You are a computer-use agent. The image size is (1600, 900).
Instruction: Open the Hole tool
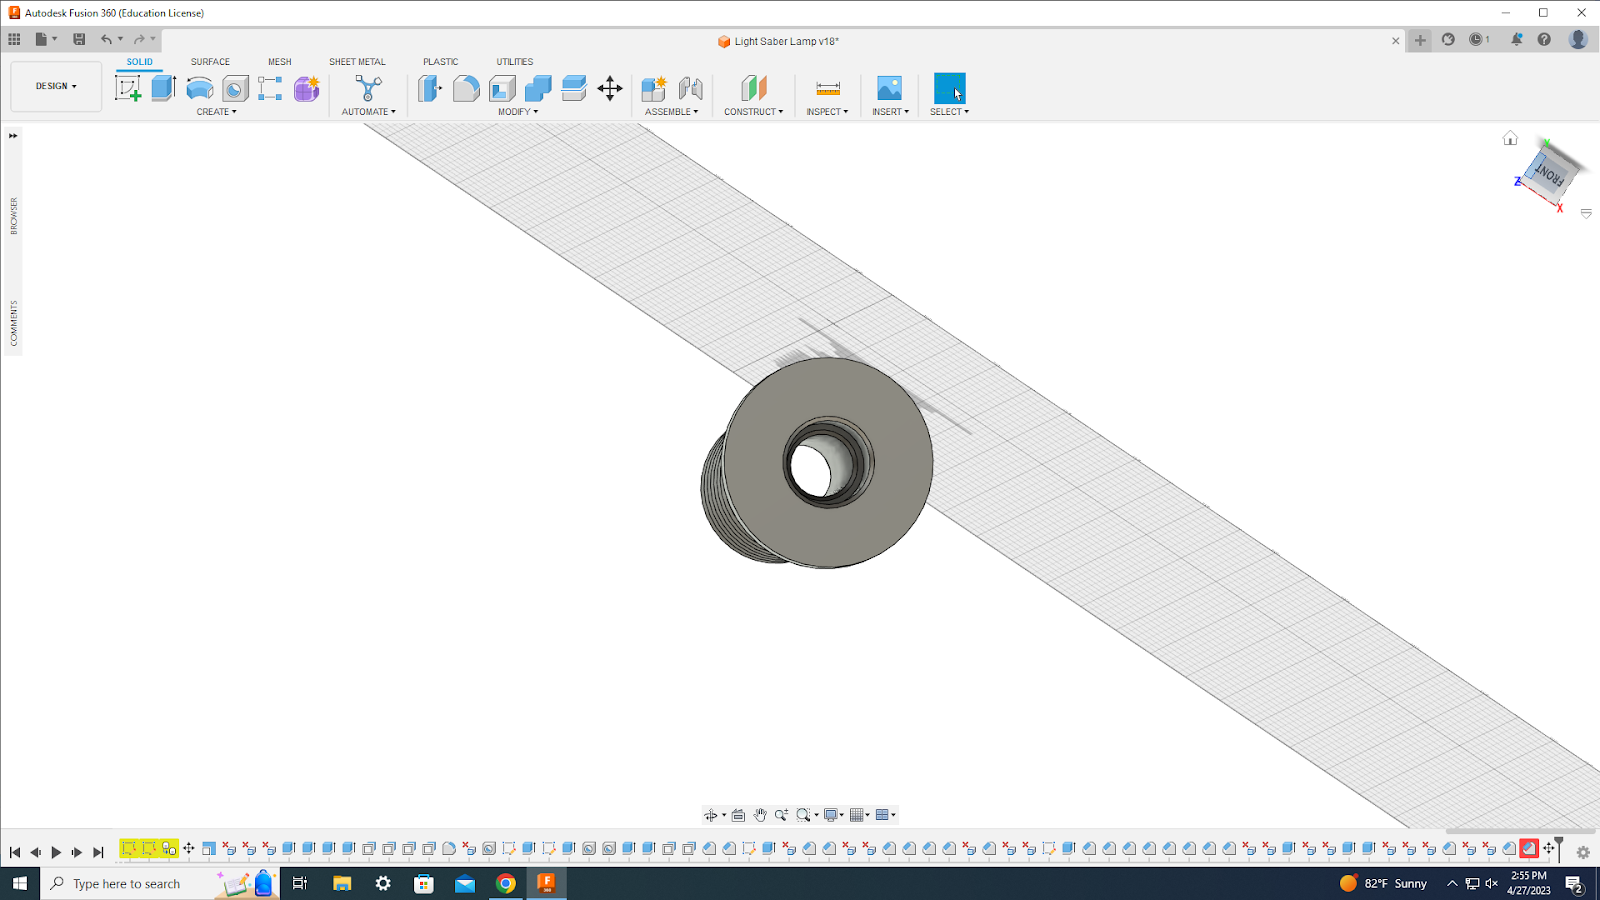[x=234, y=88]
